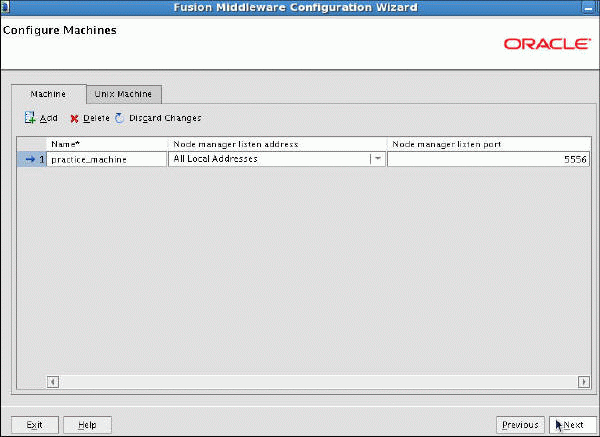Click the Node manager listen address header
Image resolution: width=600 pixels, height=437 pixels.
point(277,144)
